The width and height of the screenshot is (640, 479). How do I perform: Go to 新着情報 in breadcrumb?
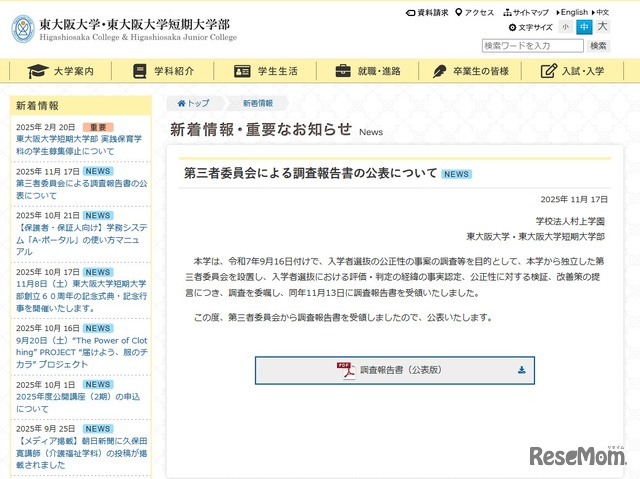click(258, 103)
